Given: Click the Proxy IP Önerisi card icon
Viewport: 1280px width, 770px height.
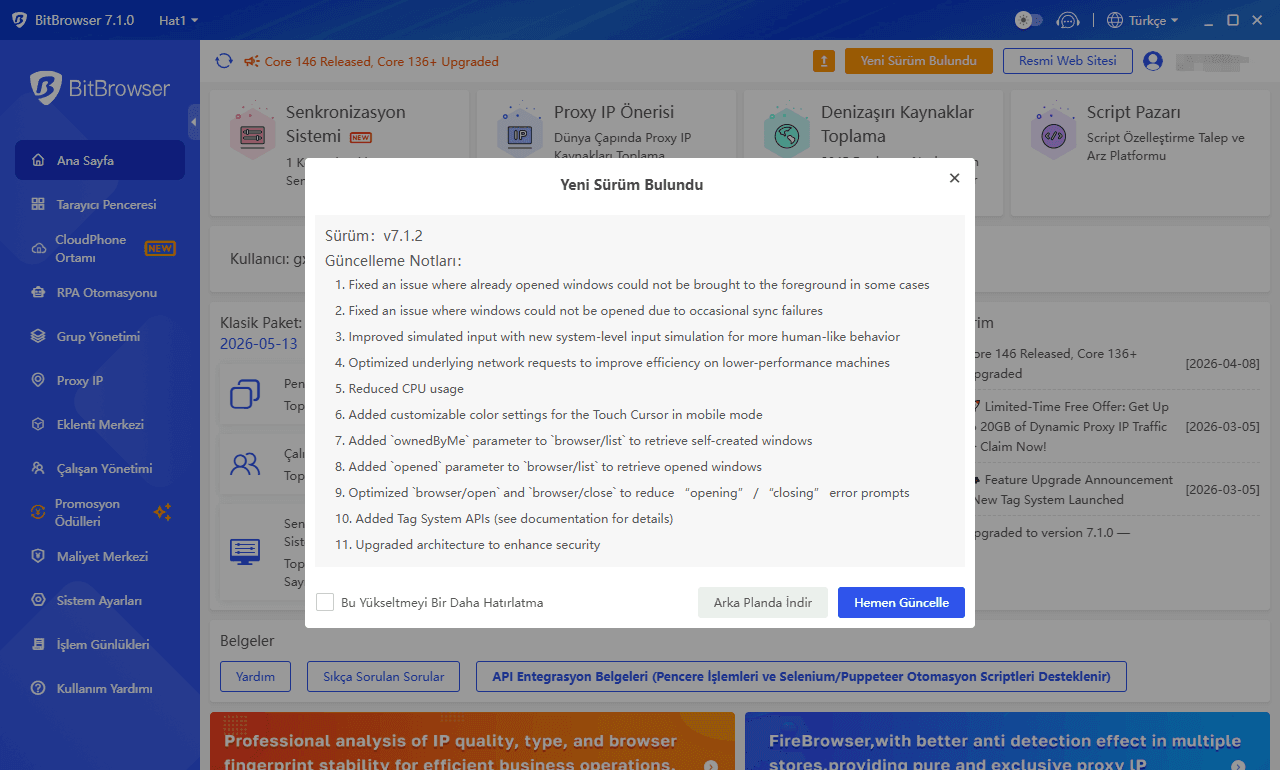Looking at the screenshot, I should (520, 133).
